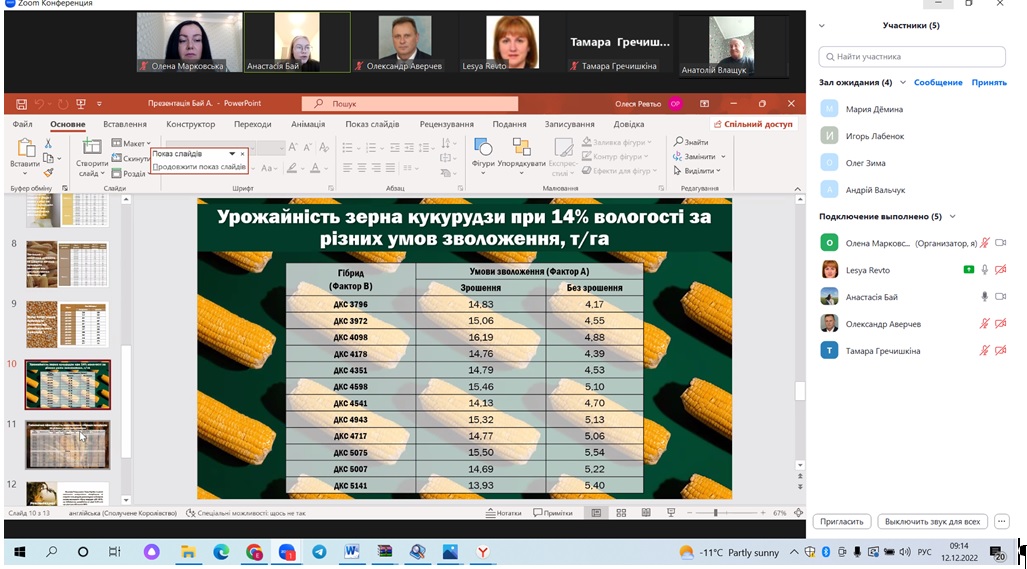Image resolution: width=1027 pixels, height=569 pixels.
Task: Start slideshow from quick access toolbar icon
Action: click(x=81, y=104)
